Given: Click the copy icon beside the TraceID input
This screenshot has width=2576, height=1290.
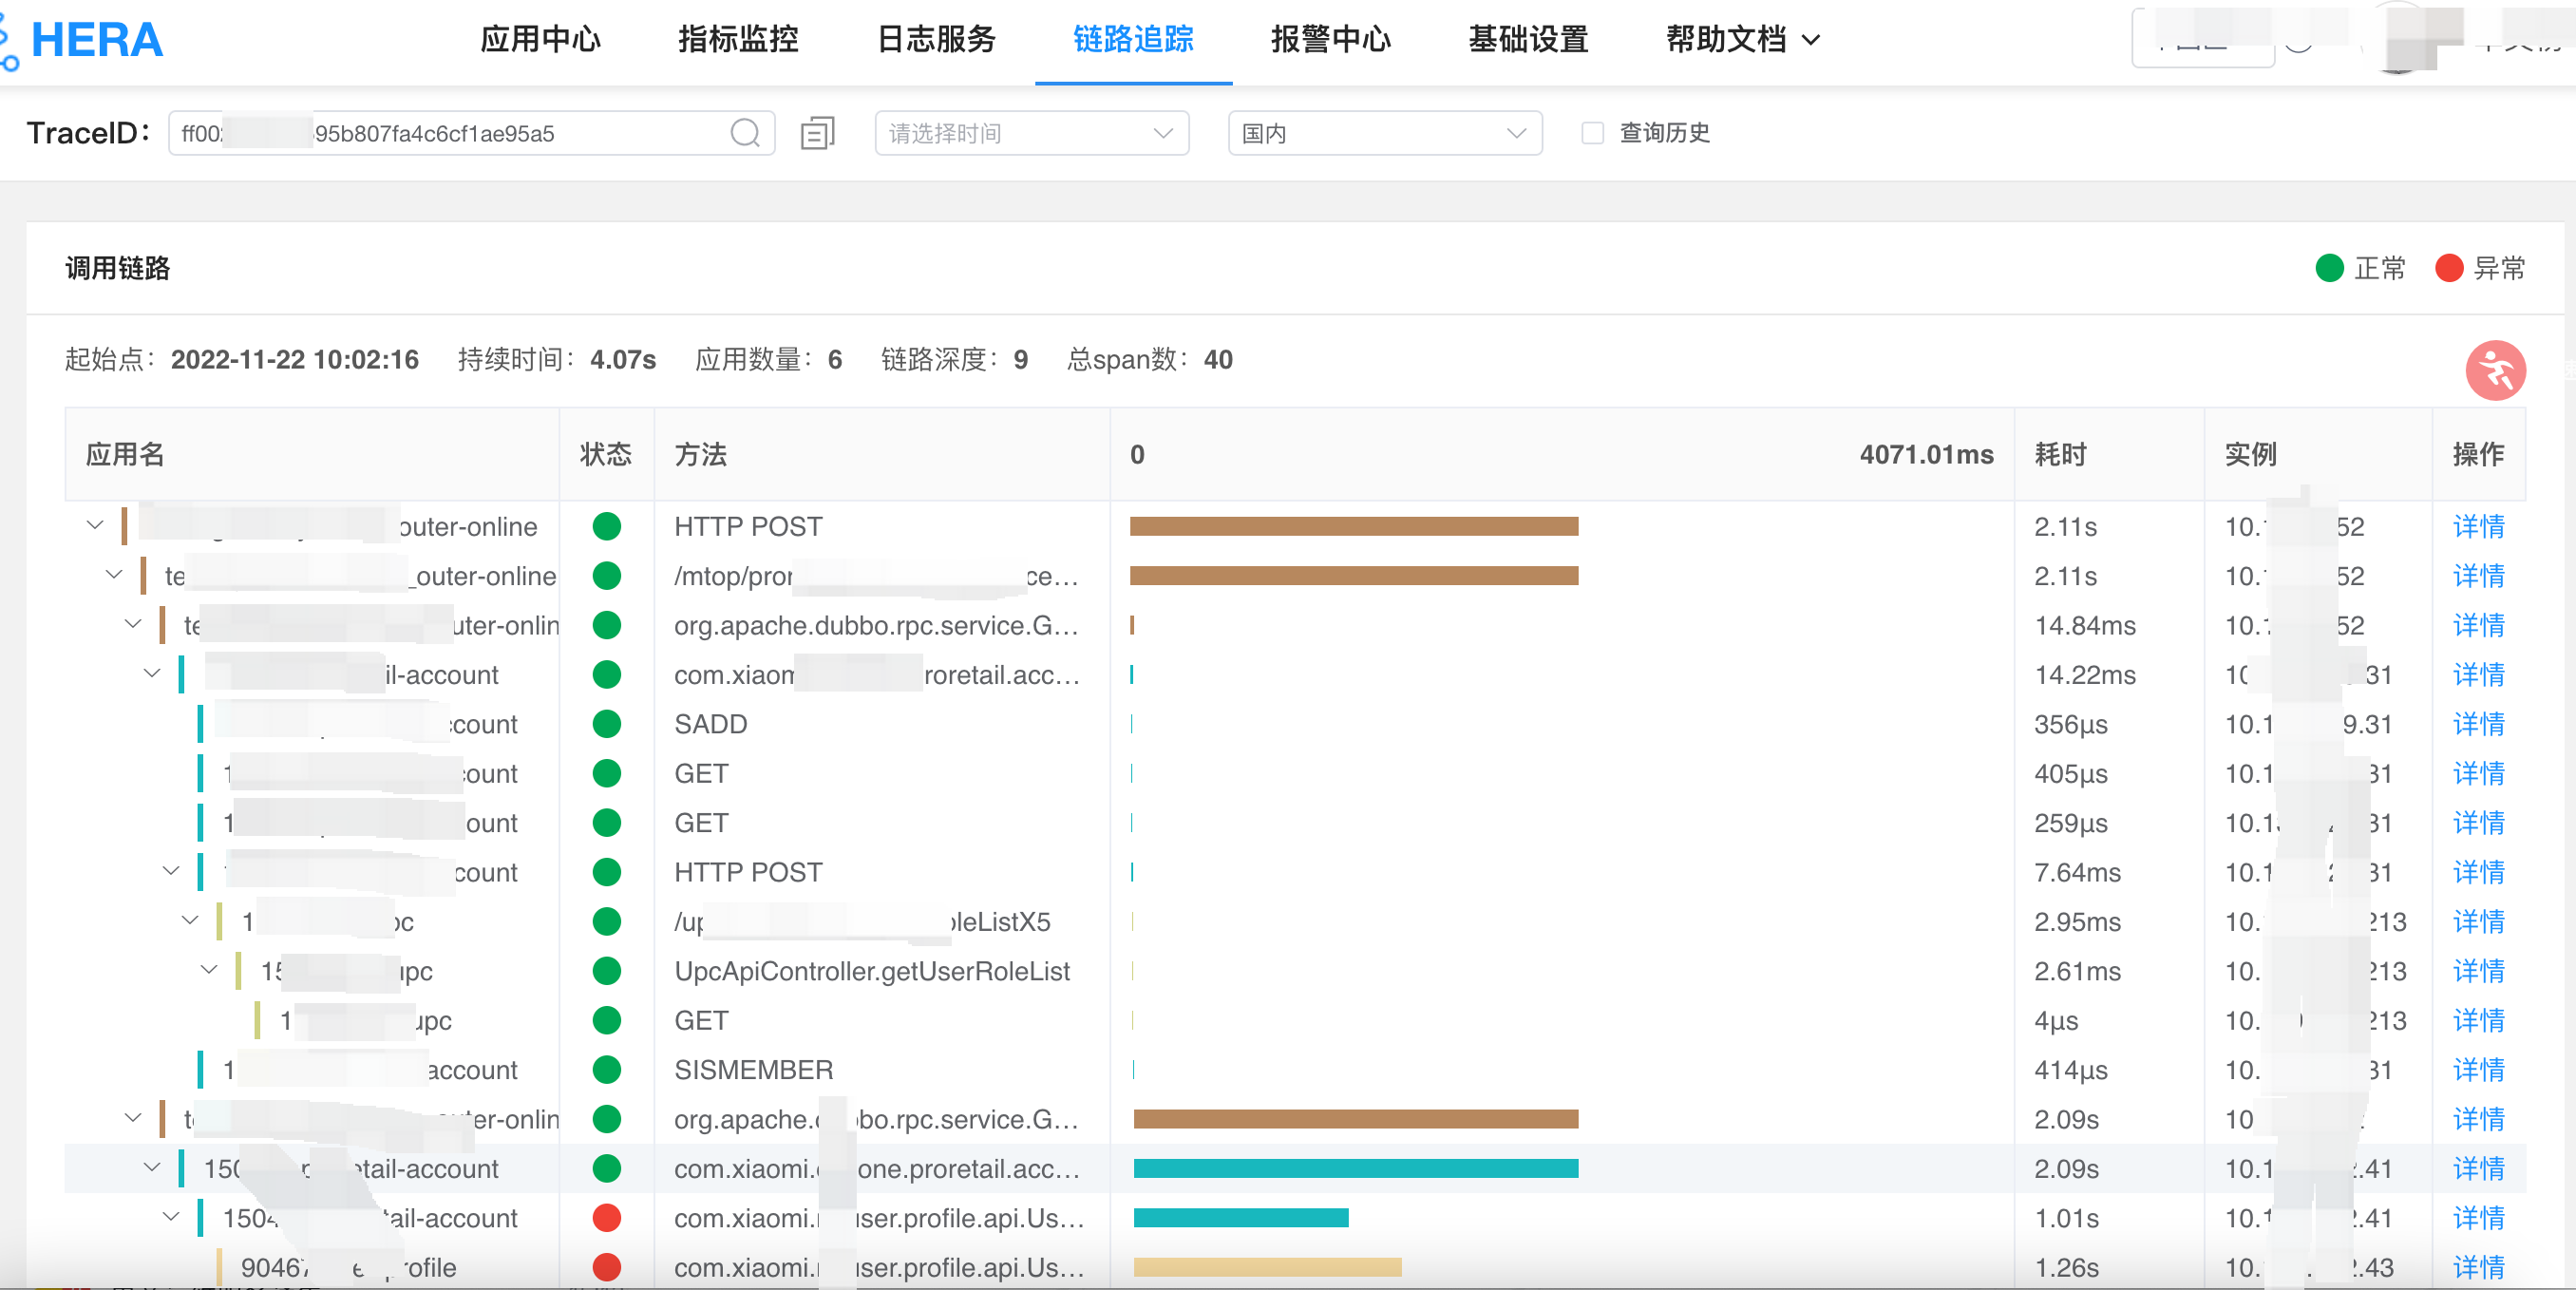Looking at the screenshot, I should click(817, 133).
